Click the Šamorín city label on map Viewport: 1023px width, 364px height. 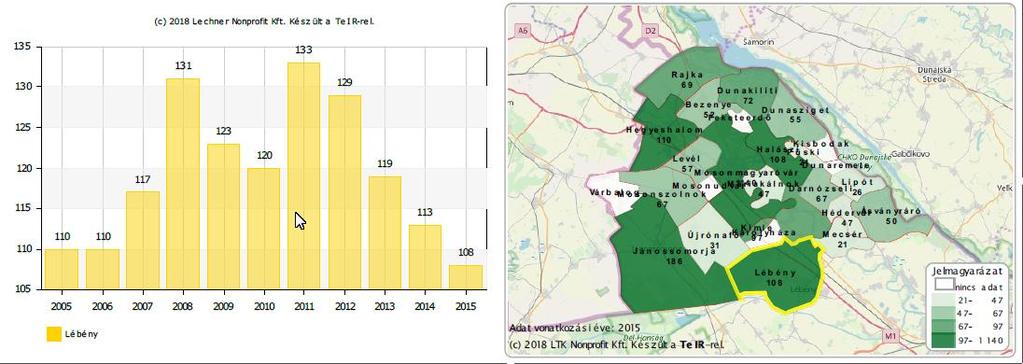tap(759, 41)
